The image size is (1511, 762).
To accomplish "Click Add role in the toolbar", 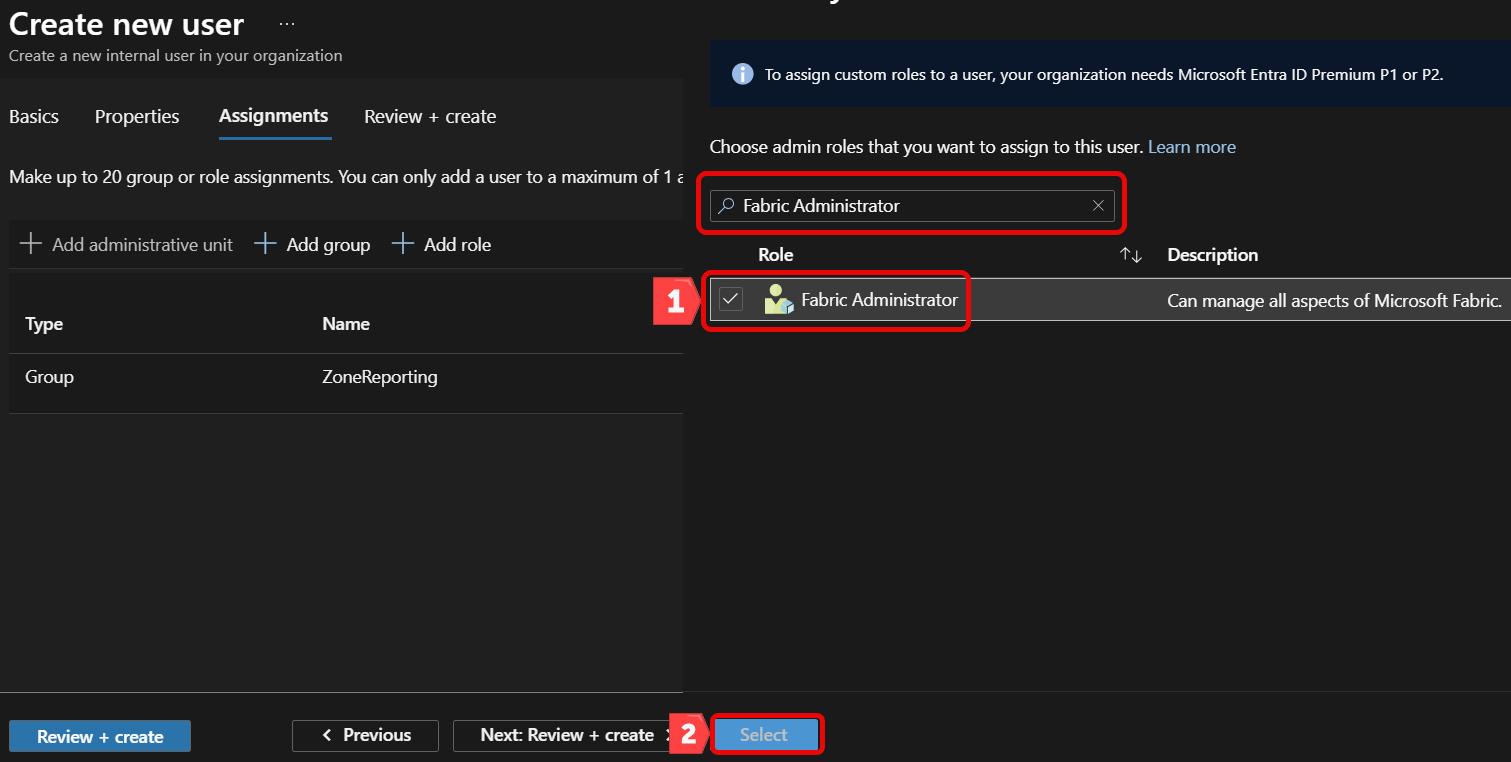I will click(442, 244).
